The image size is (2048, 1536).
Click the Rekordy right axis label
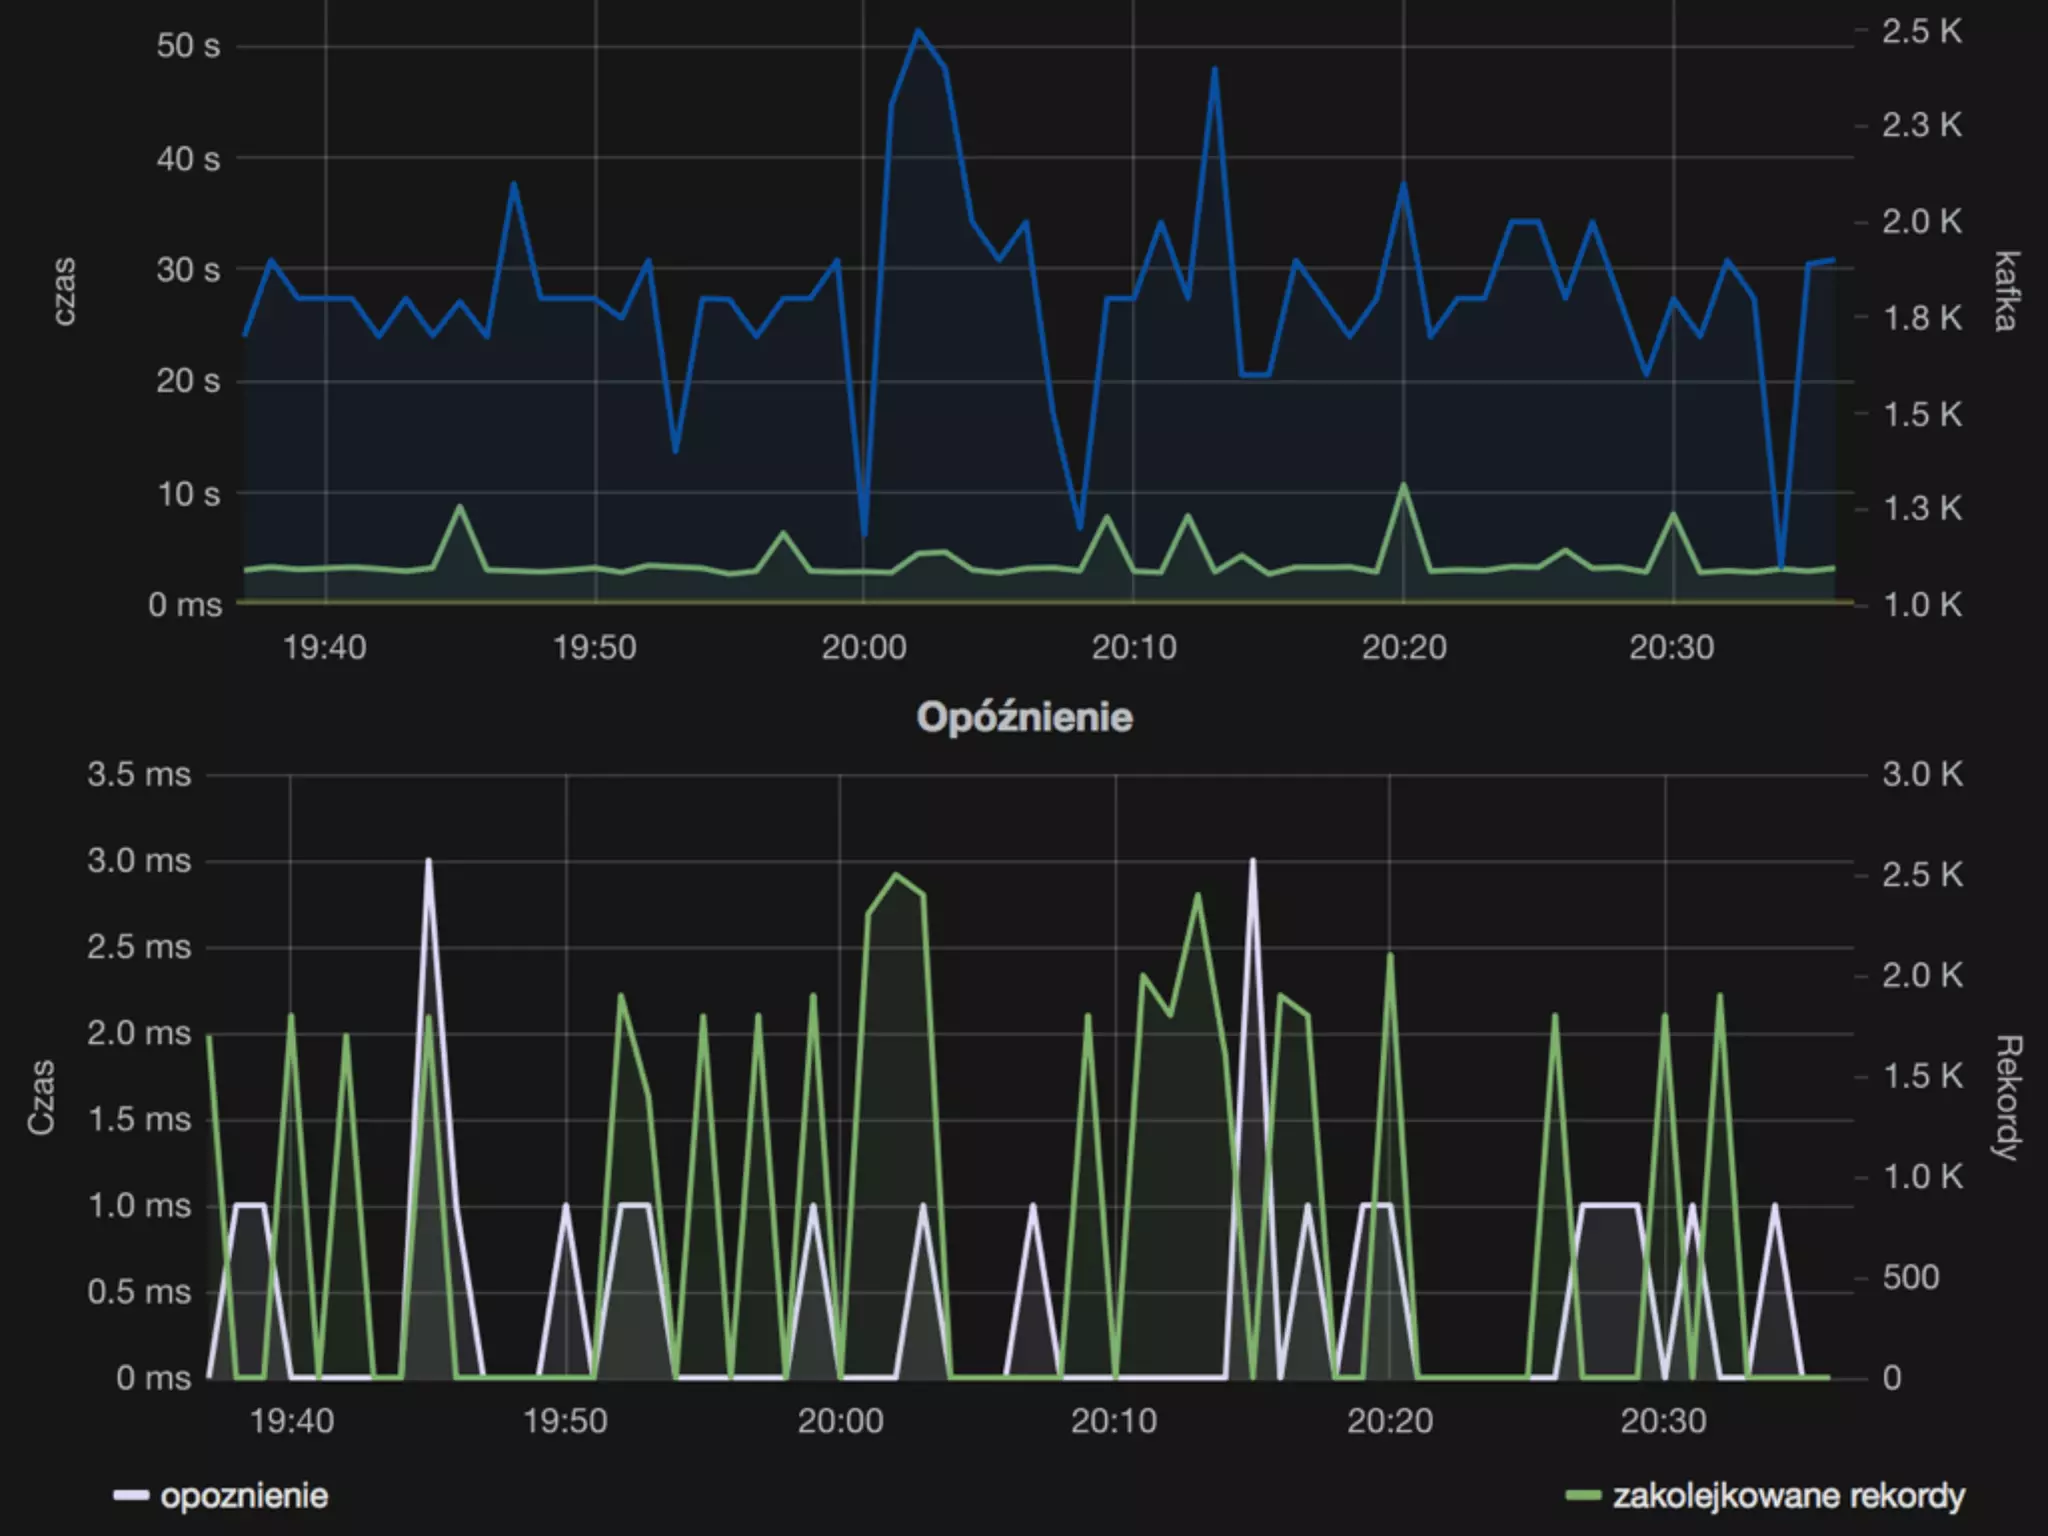tap(2007, 1097)
